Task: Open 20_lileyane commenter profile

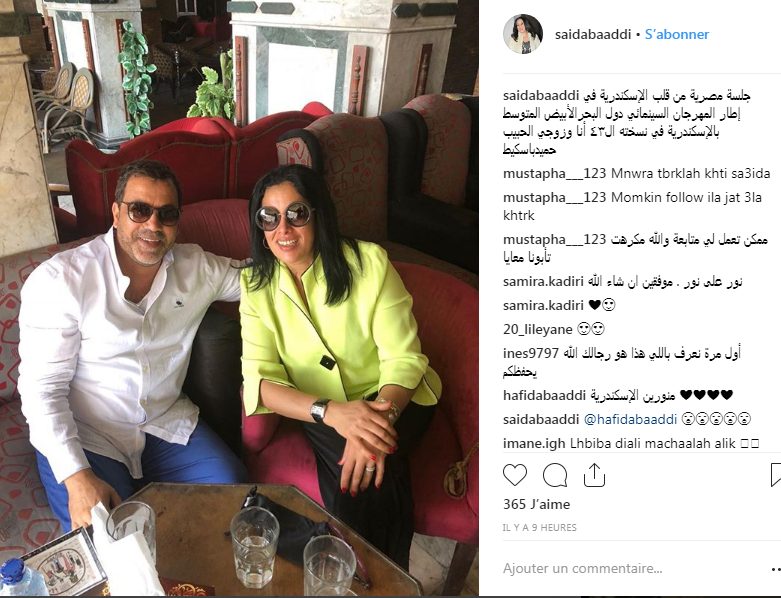Action: click(537, 329)
